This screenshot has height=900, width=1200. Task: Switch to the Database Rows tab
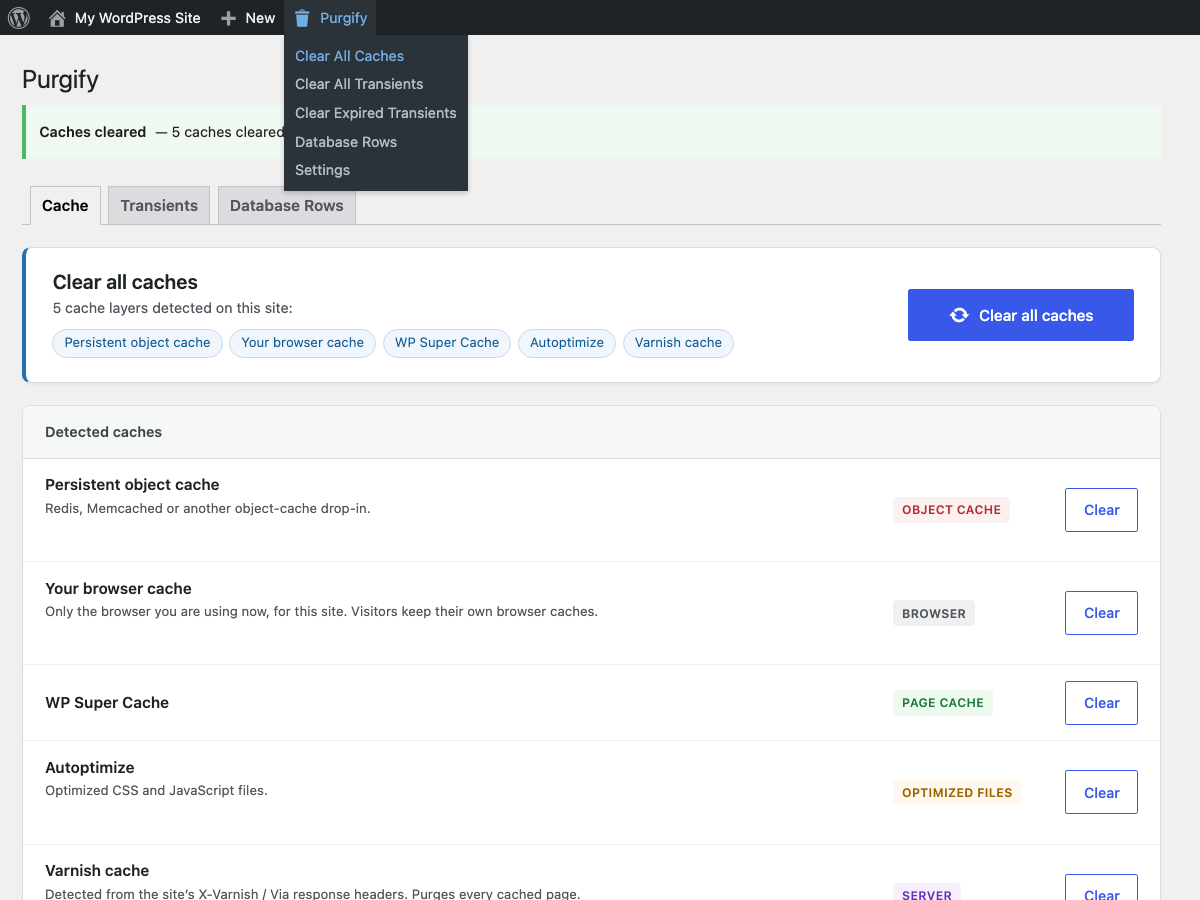[286, 205]
